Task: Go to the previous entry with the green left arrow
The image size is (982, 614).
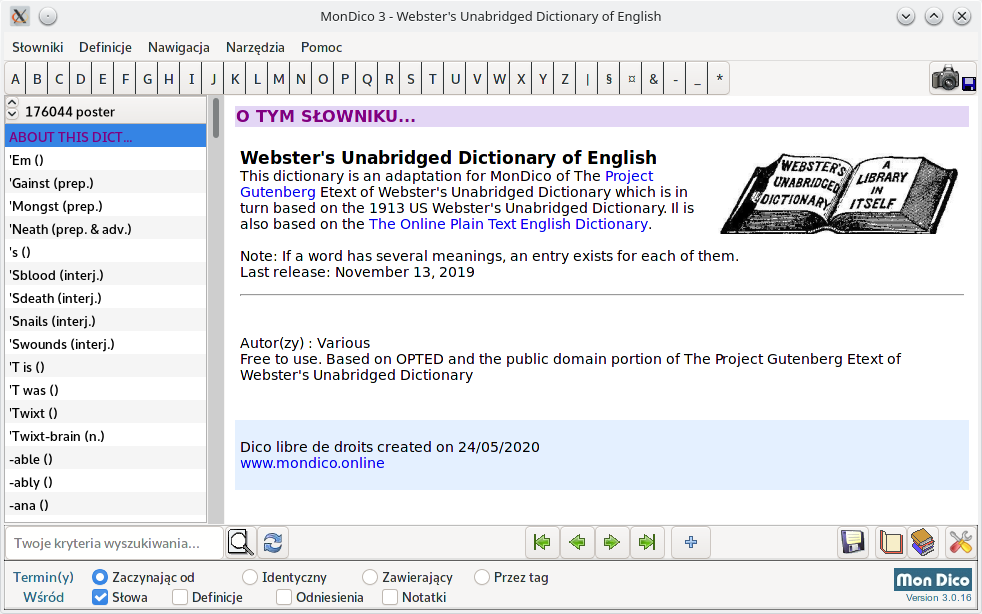Action: [577, 543]
